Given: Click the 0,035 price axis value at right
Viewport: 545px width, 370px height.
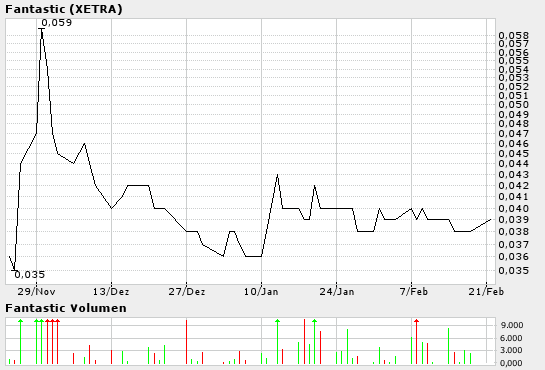Looking at the screenshot, I should tap(514, 270).
